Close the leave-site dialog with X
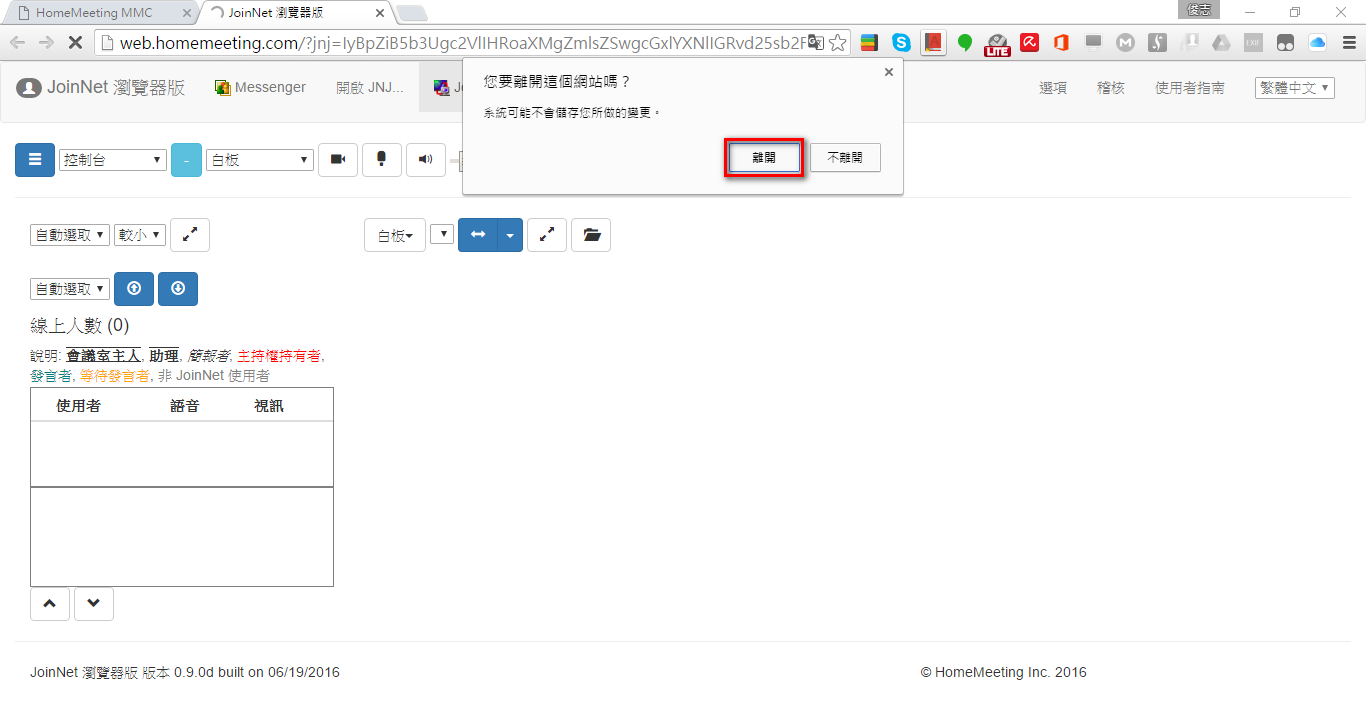The image size is (1366, 728). coord(889,72)
